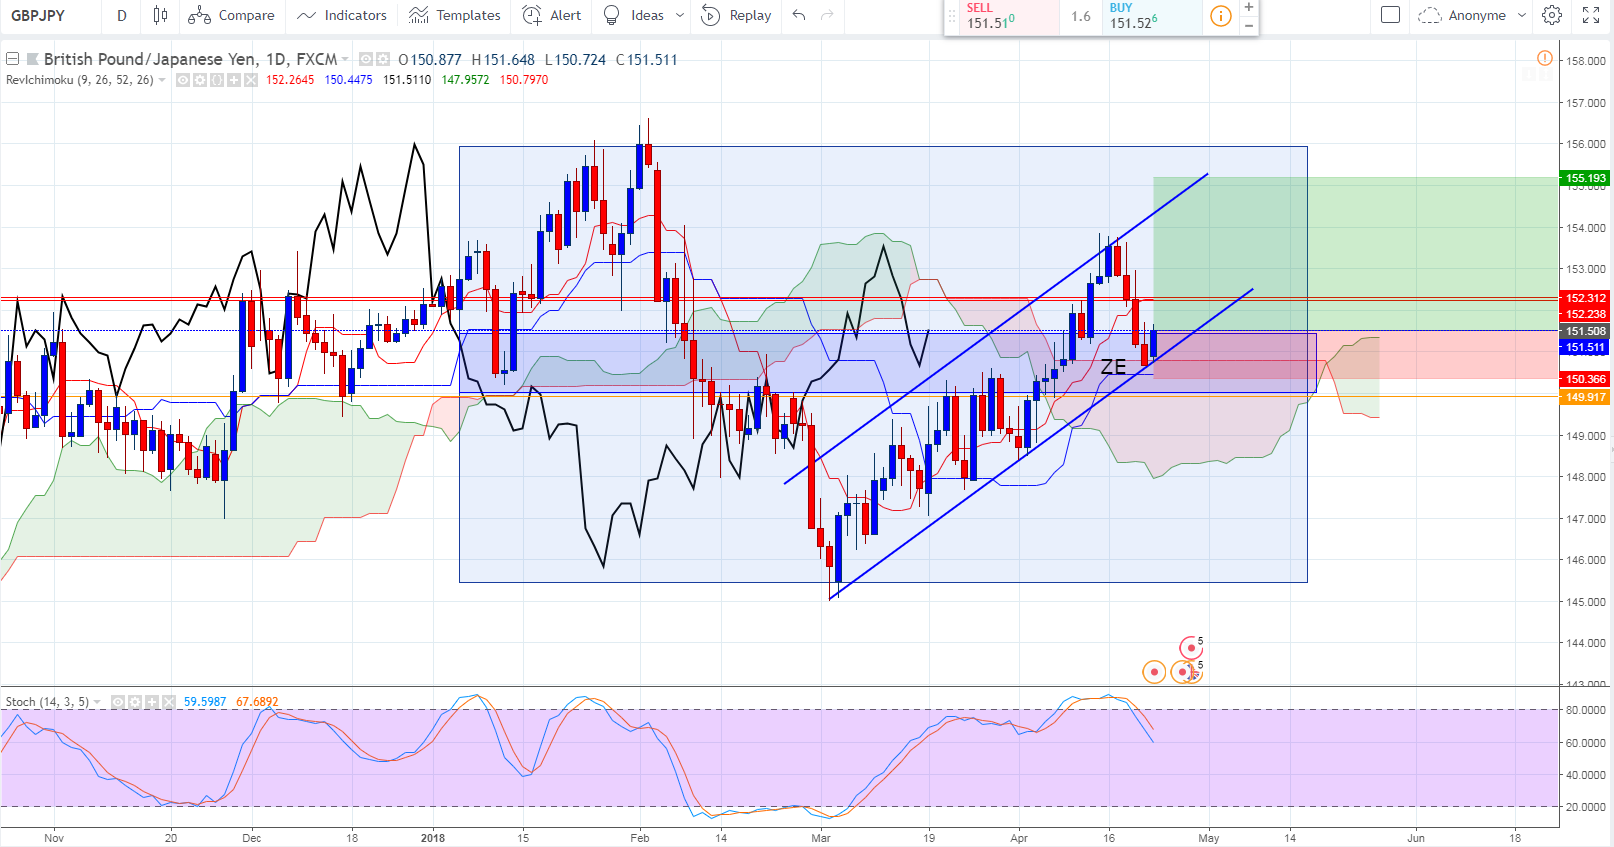Image resolution: width=1614 pixels, height=847 pixels.
Task: Click the 152.312 red price label
Action: tap(1585, 298)
